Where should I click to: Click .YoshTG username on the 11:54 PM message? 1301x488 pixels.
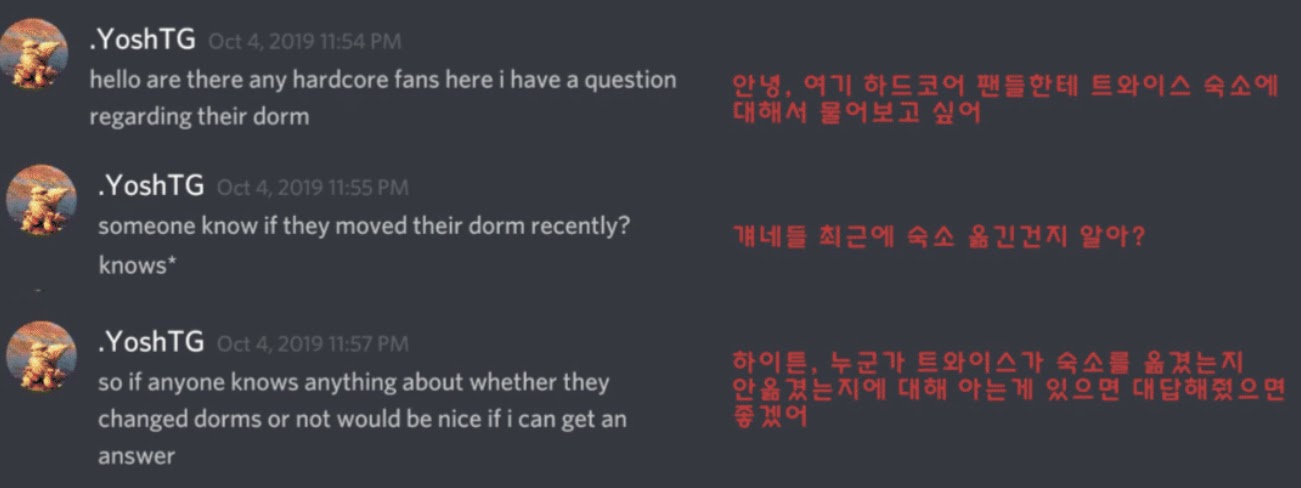pos(143,42)
